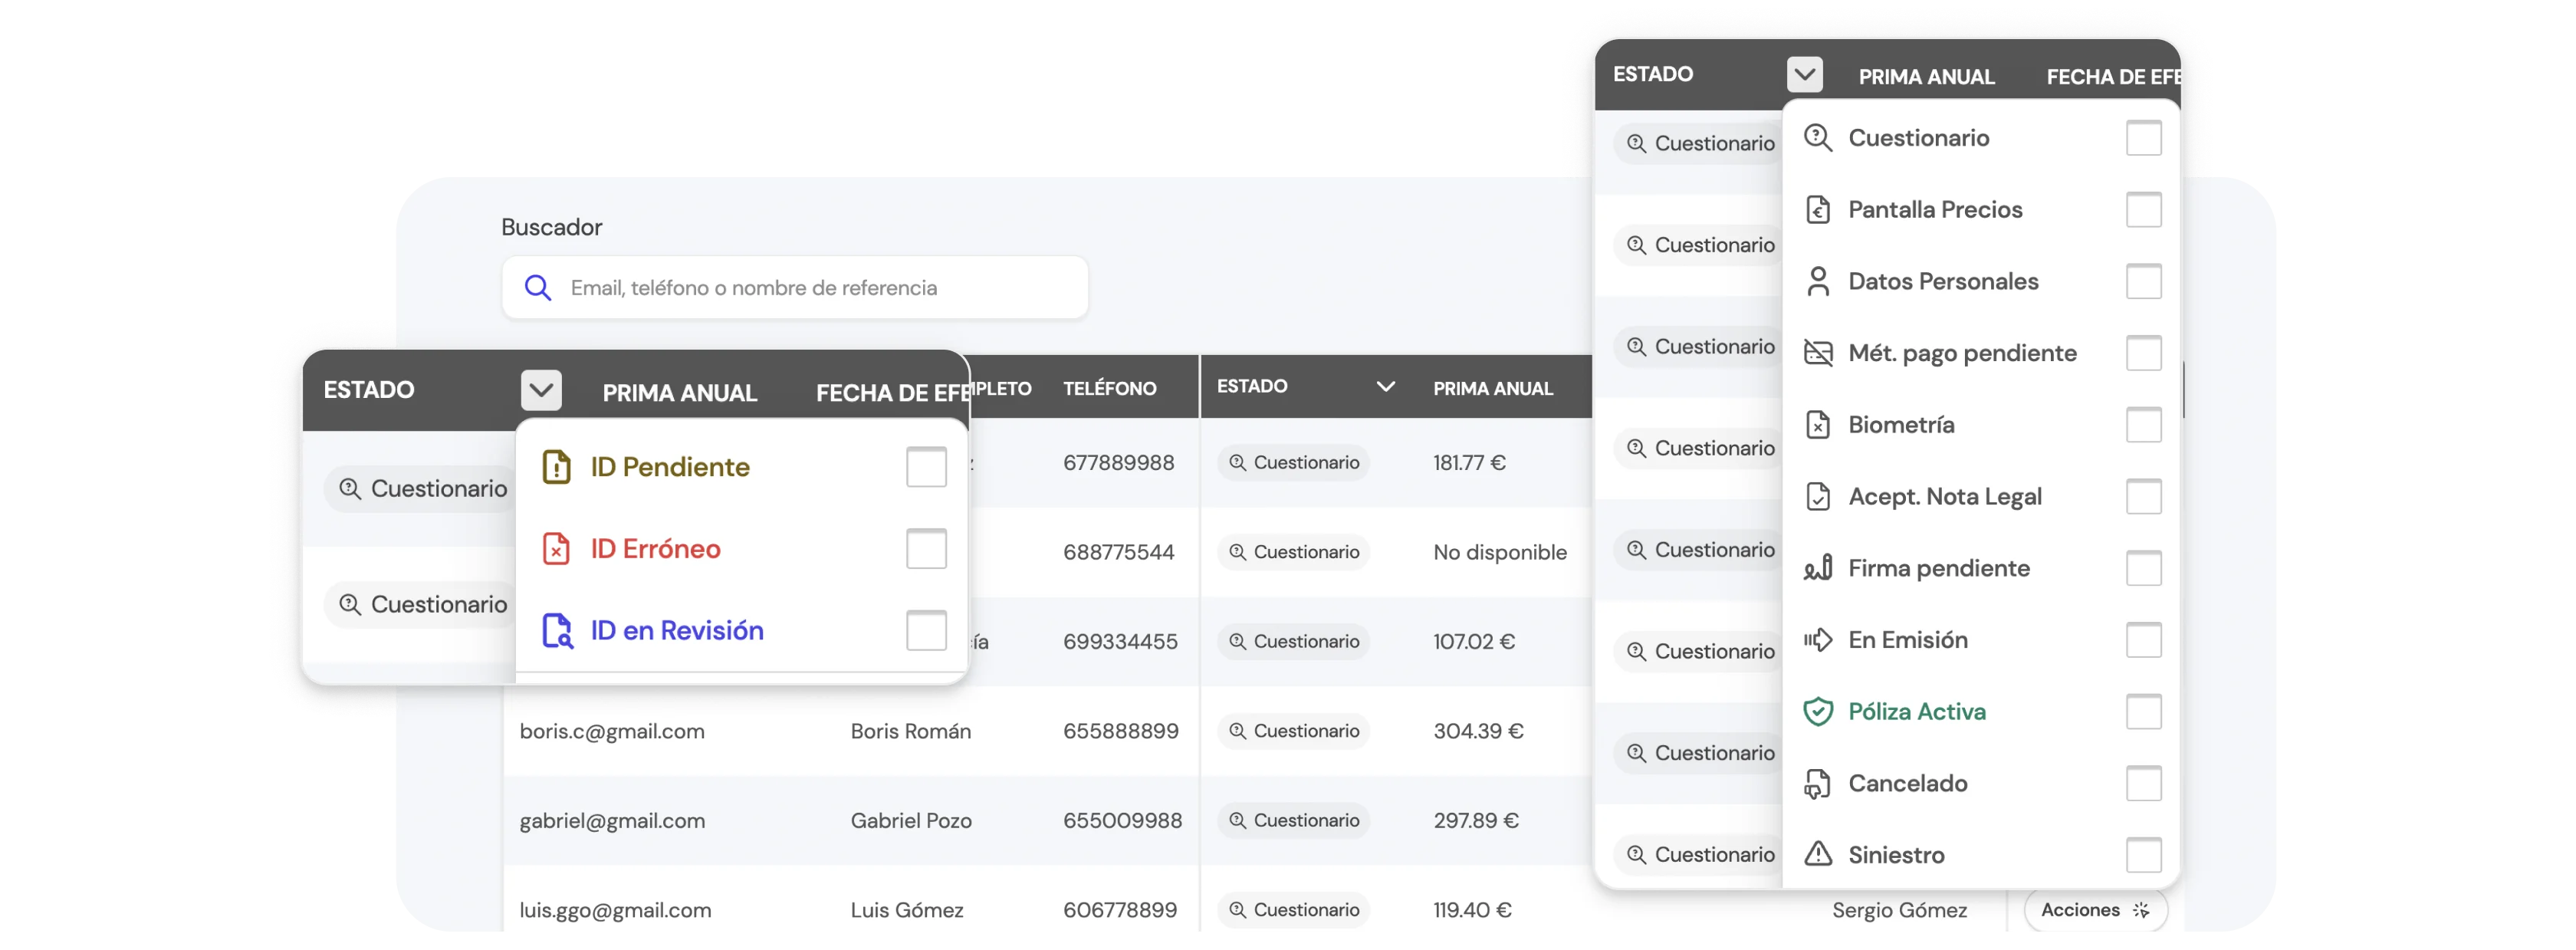
Task: Click the No disponible premium value
Action: click(x=1499, y=553)
